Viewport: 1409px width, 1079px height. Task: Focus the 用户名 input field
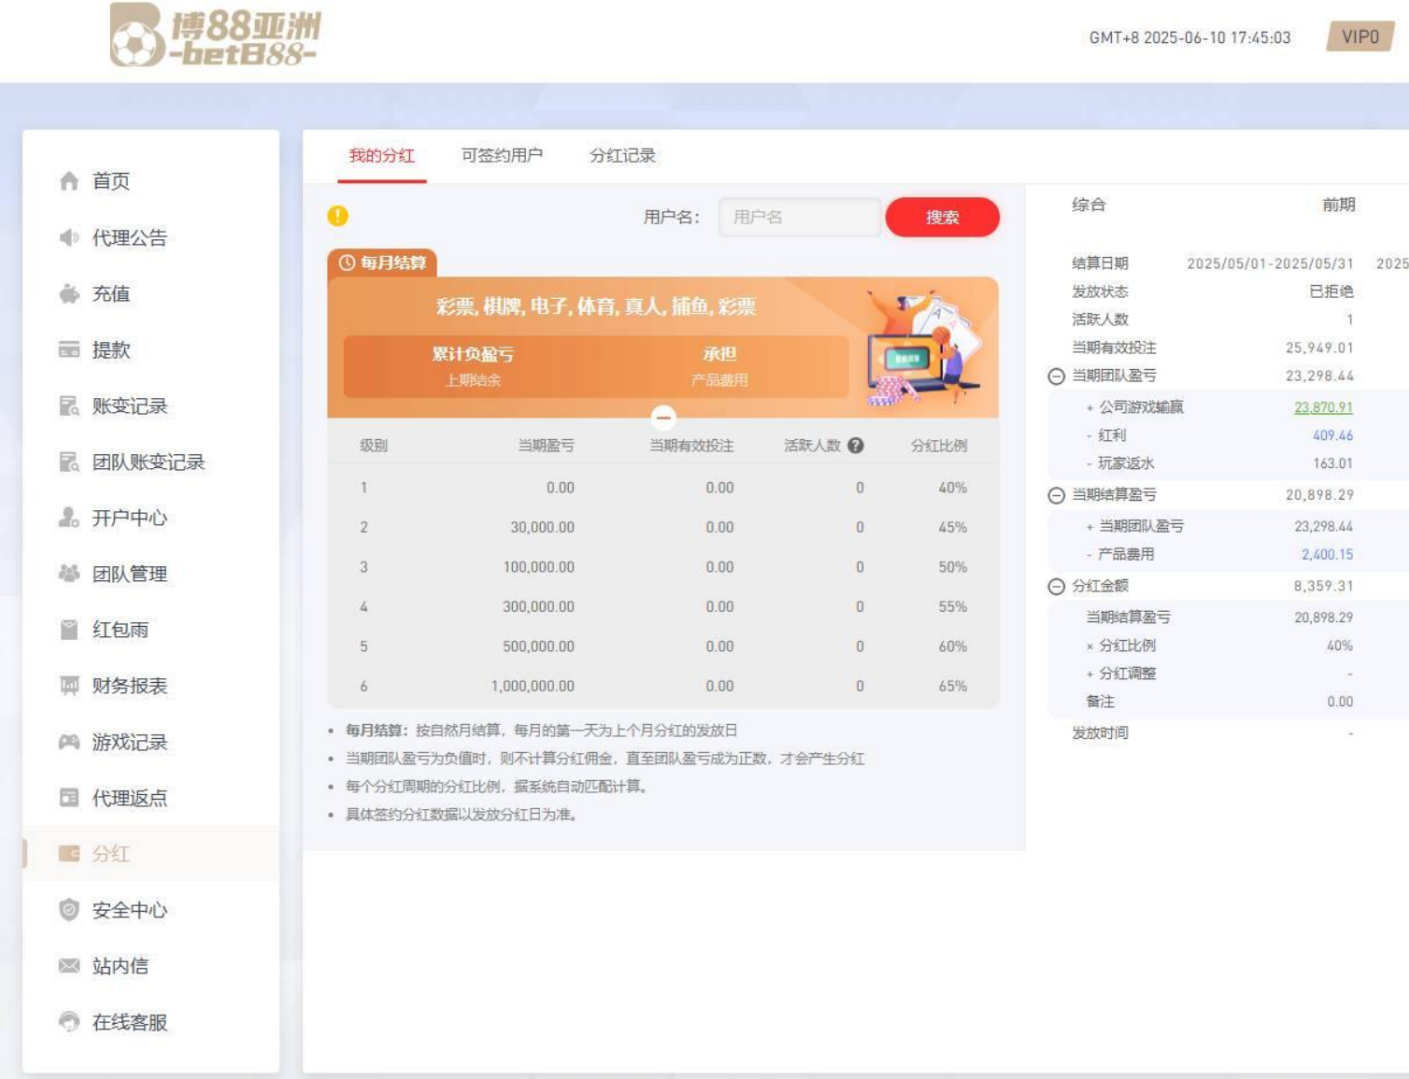799,217
